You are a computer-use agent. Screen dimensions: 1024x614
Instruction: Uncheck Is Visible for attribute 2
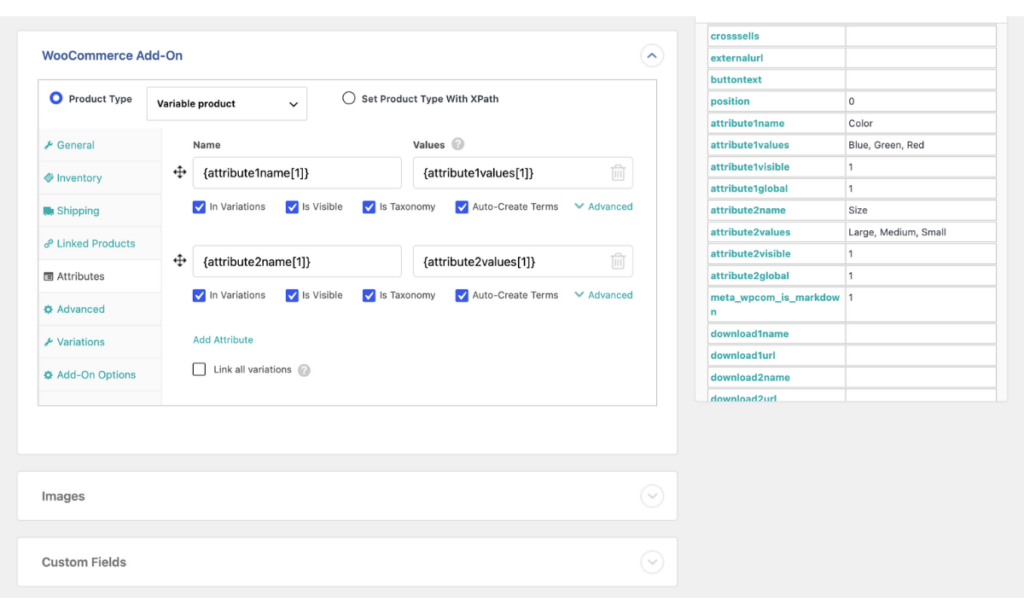pyautogui.click(x=292, y=295)
